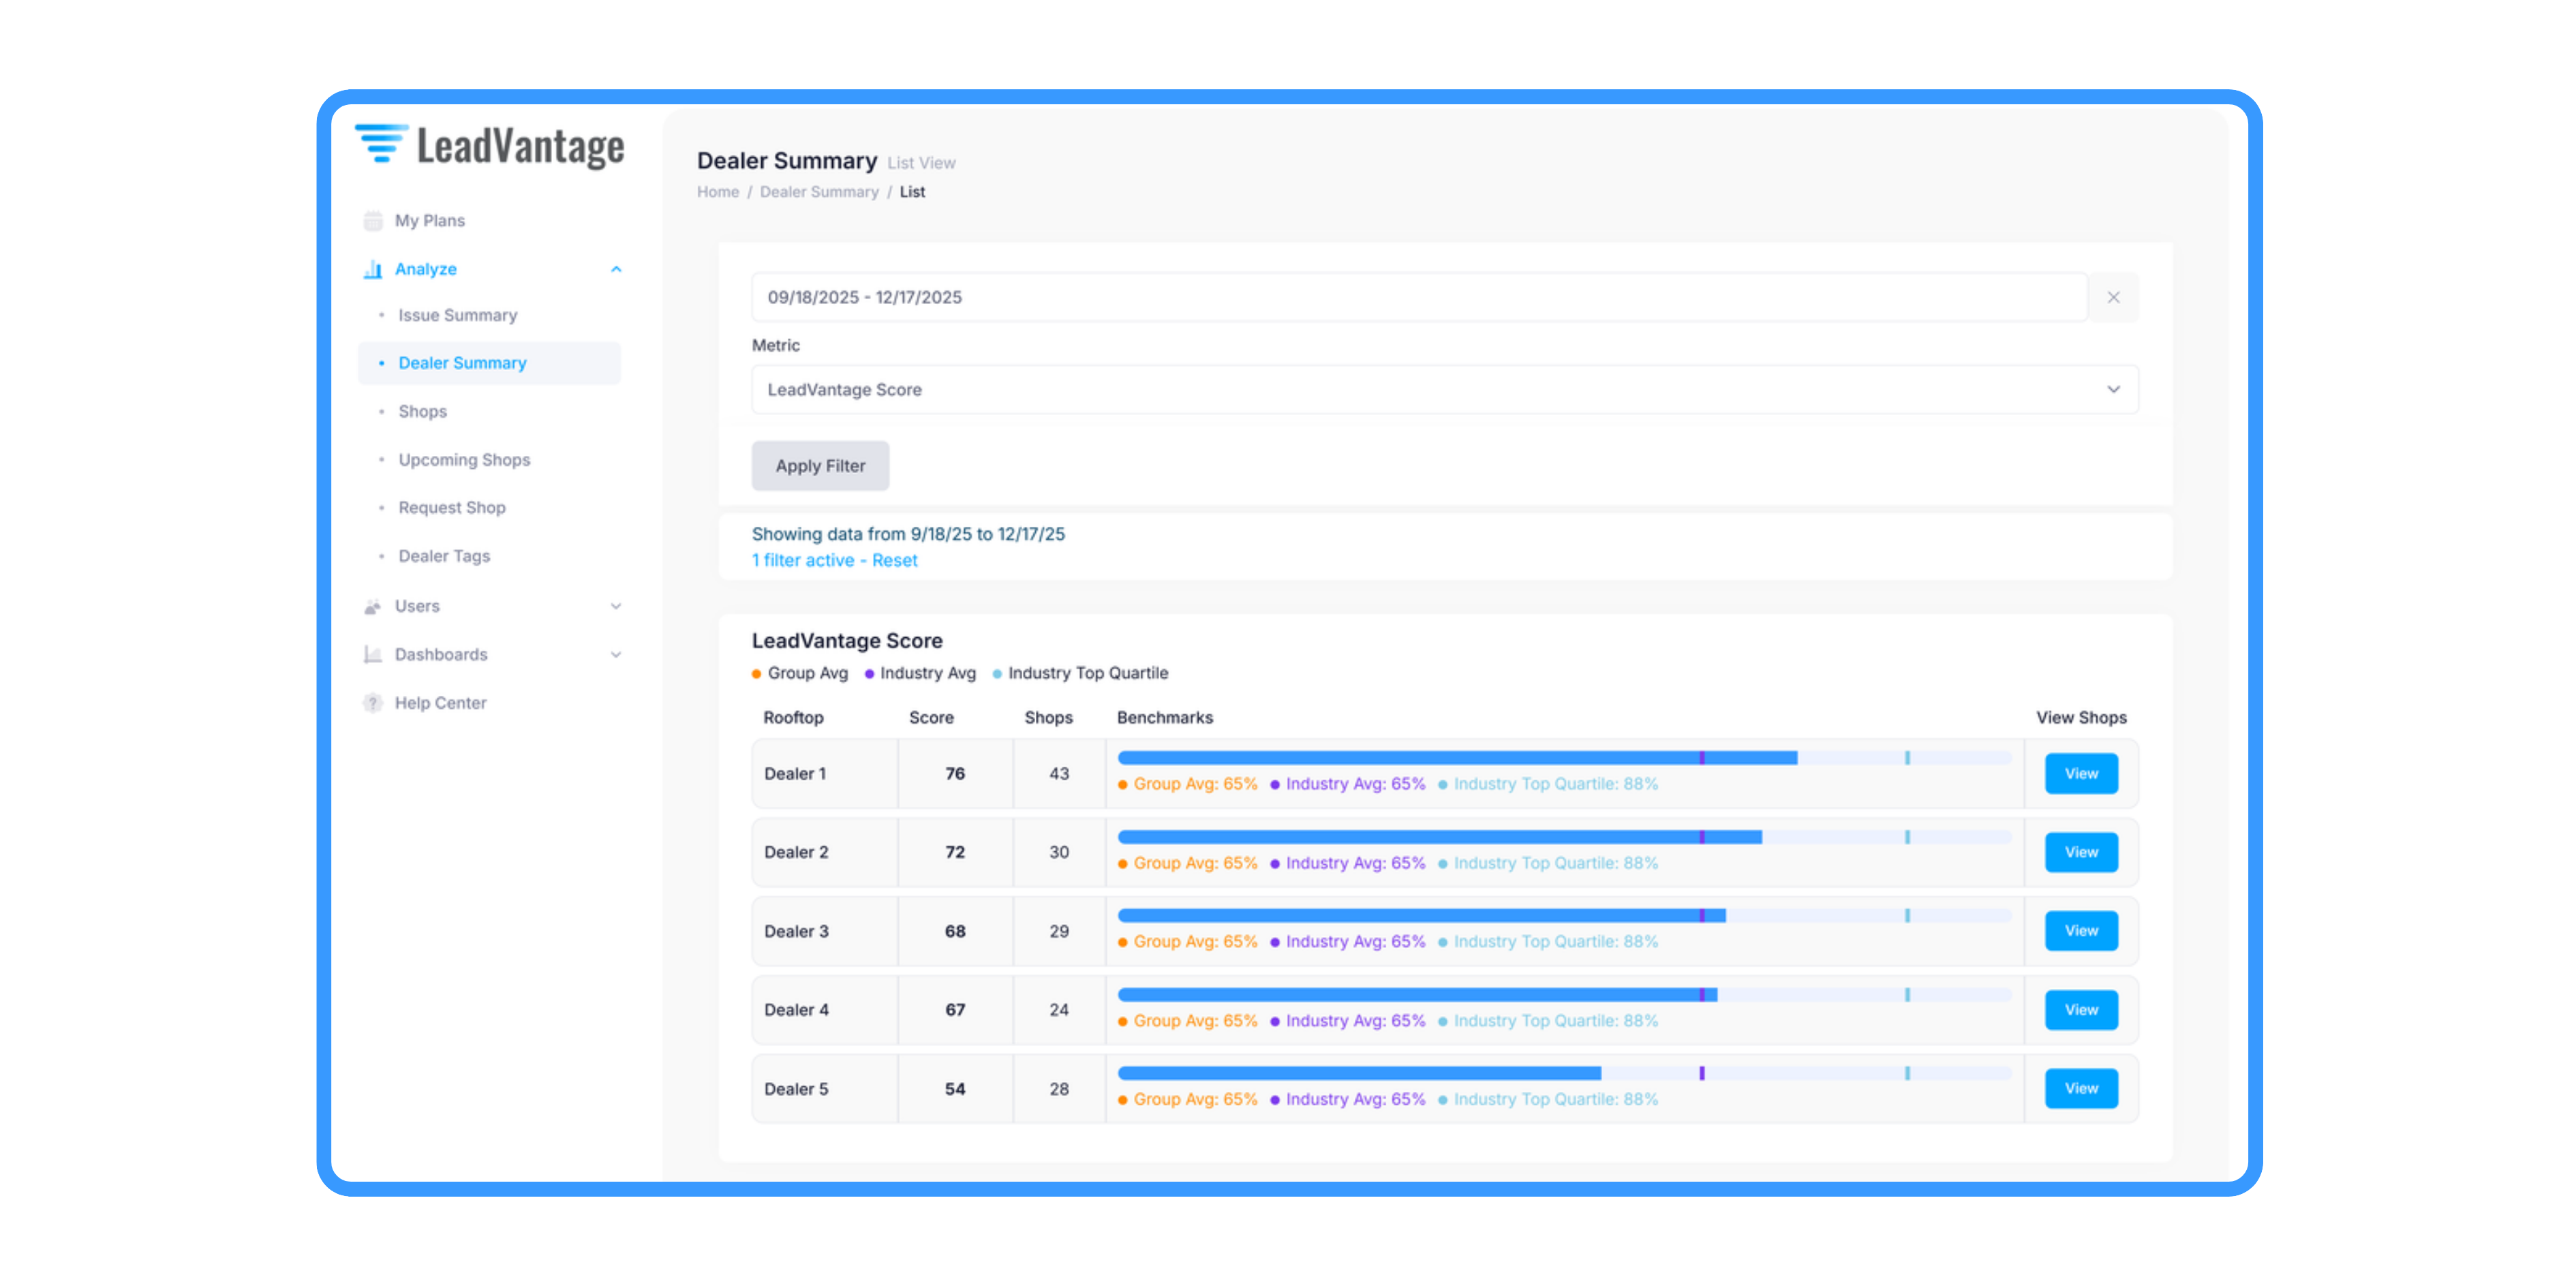2576x1288 pixels.
Task: Click Dealer 5 benchmark progress bar
Action: 1563,1073
